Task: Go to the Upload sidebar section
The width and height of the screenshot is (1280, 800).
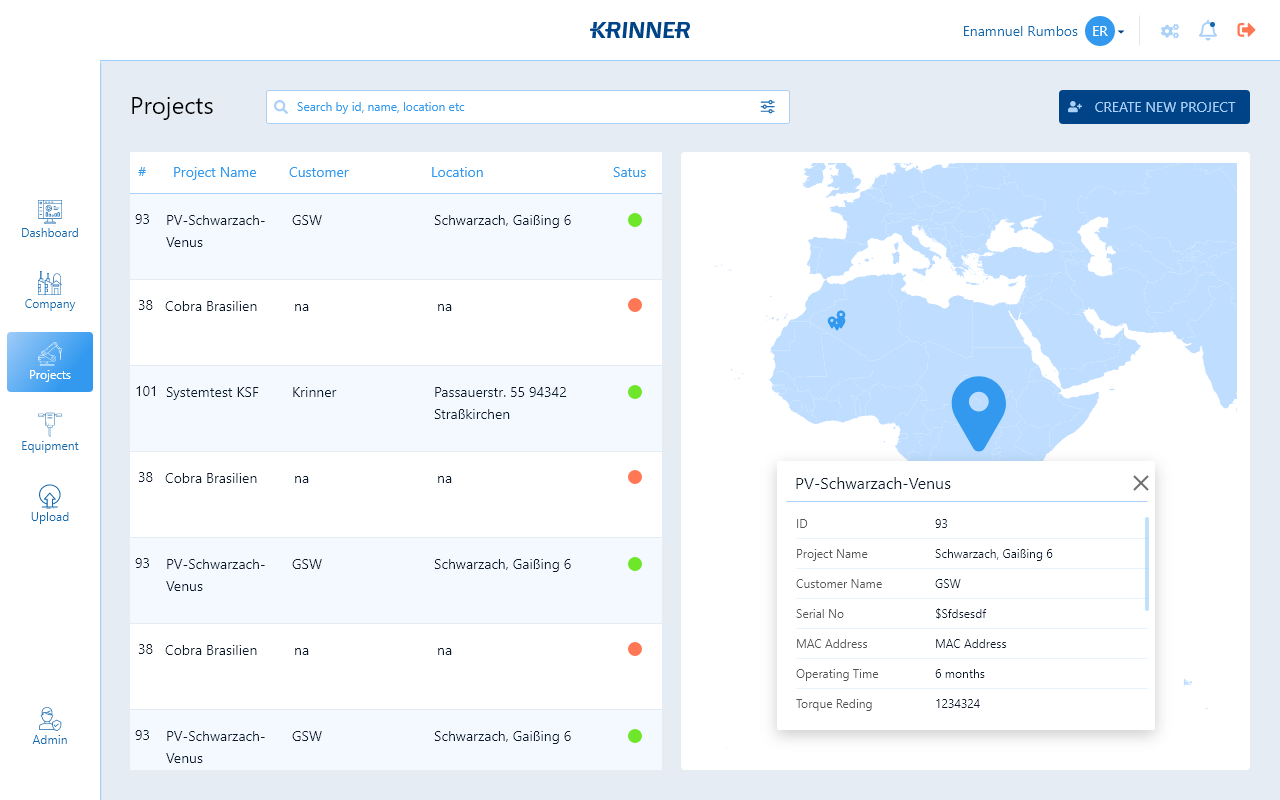Action: pyautogui.click(x=50, y=504)
